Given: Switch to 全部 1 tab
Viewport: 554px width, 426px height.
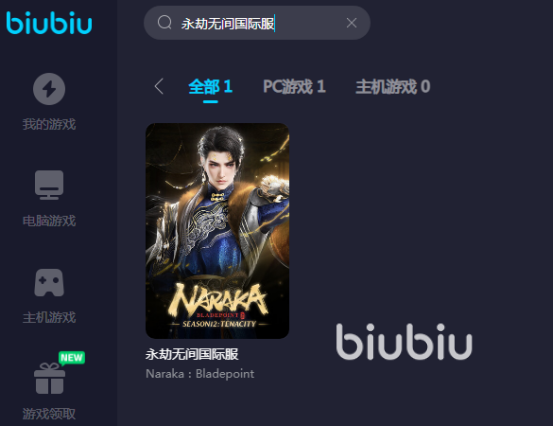Looking at the screenshot, I should [210, 87].
